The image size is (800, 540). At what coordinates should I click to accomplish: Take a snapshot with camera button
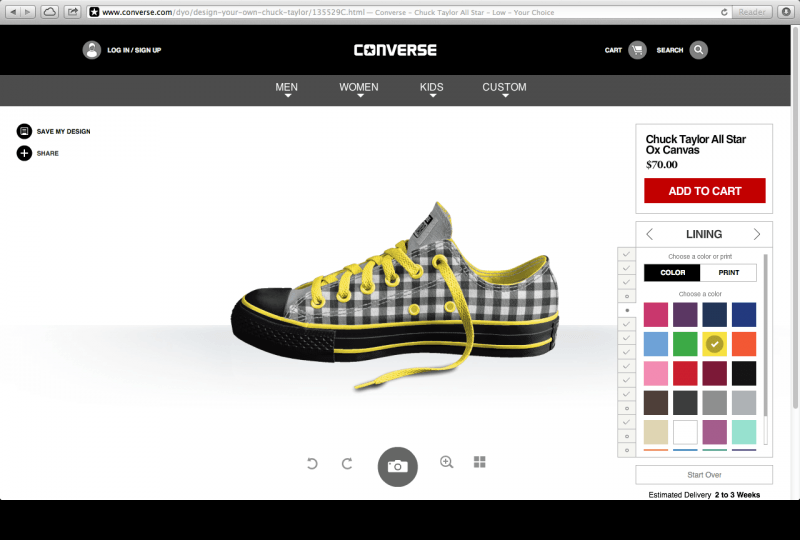(397, 467)
